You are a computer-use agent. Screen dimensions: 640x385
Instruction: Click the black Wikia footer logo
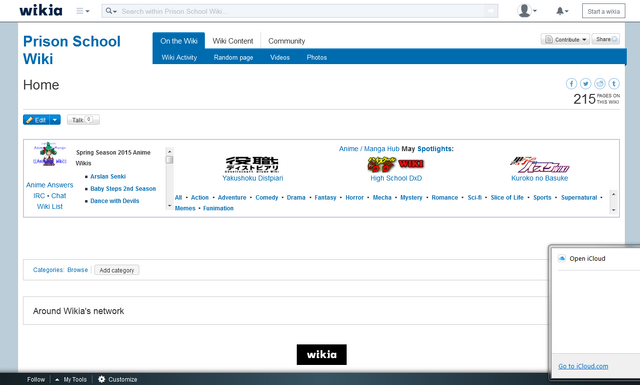(322, 354)
